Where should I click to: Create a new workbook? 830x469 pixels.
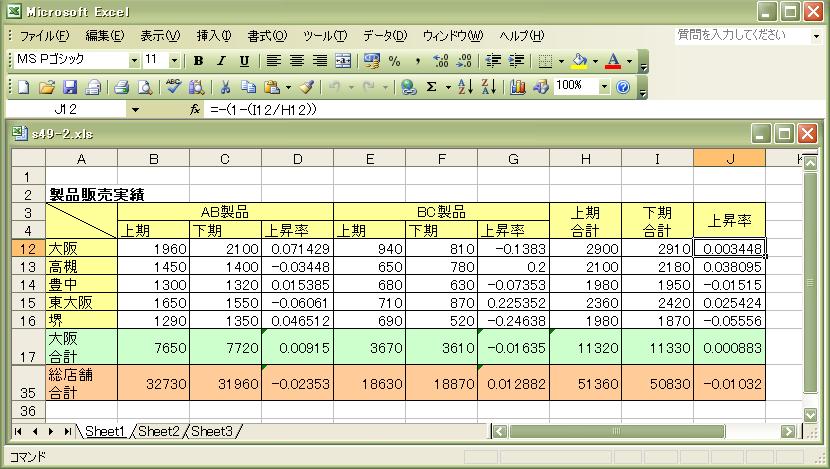coord(24,86)
